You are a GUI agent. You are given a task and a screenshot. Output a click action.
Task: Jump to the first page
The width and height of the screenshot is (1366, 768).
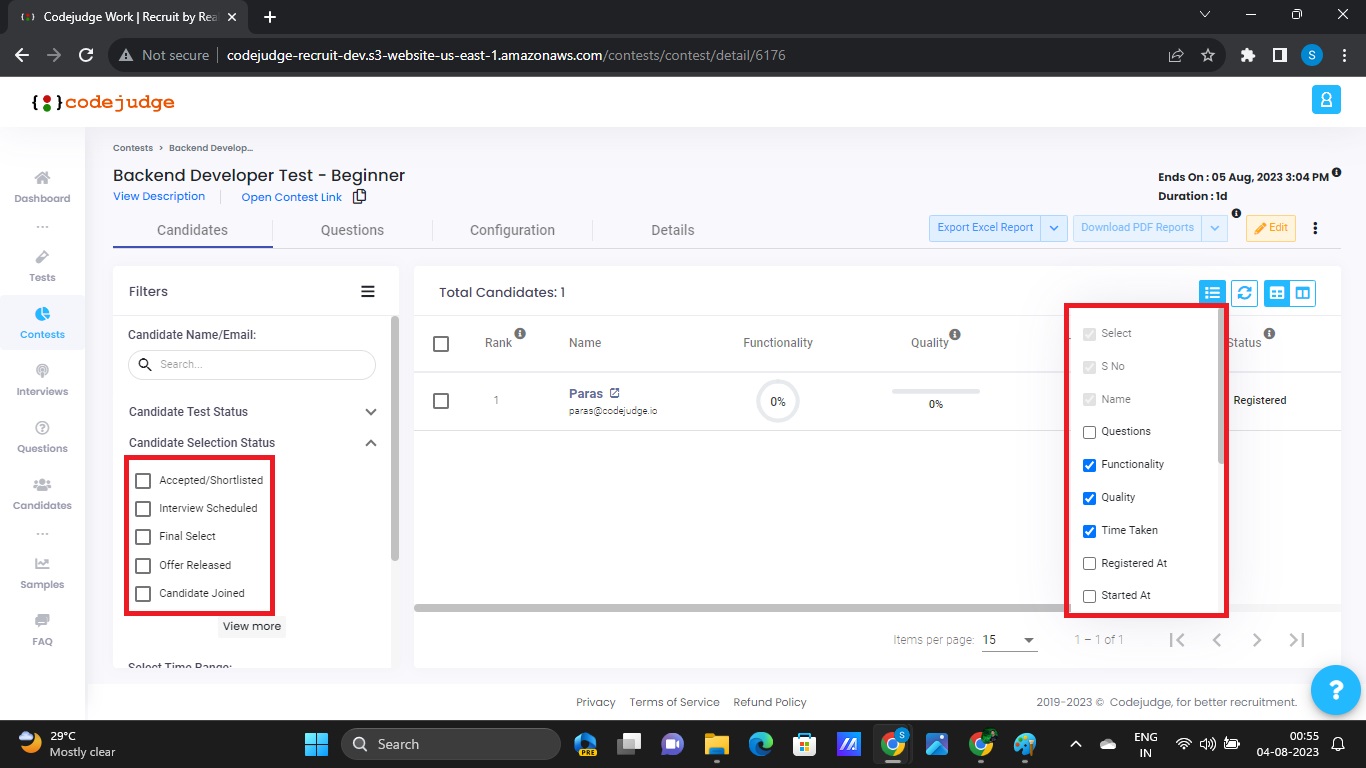[x=1177, y=640]
